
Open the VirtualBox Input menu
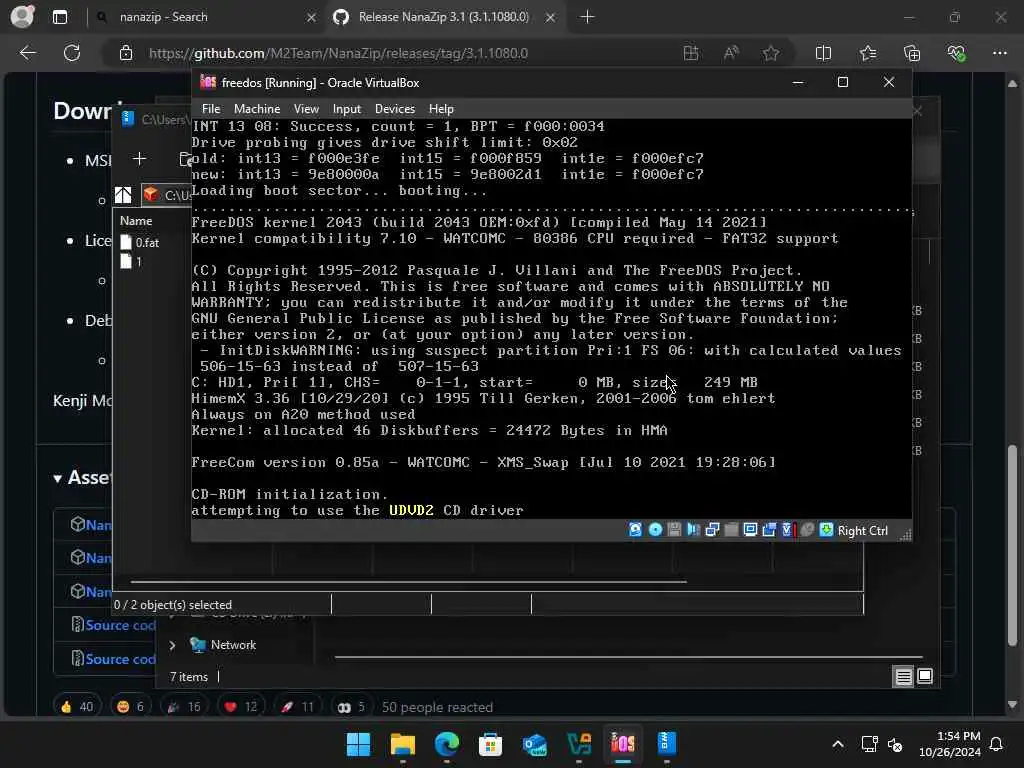pyautogui.click(x=346, y=109)
